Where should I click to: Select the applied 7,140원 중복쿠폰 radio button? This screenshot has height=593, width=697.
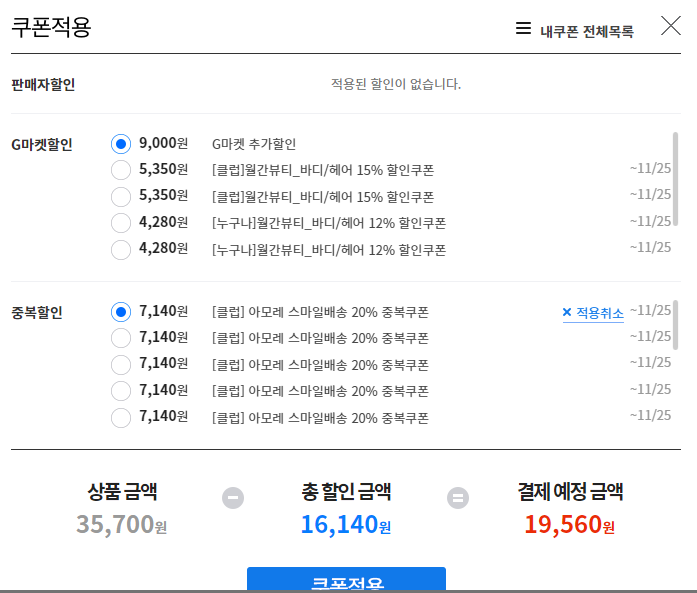click(x=121, y=312)
